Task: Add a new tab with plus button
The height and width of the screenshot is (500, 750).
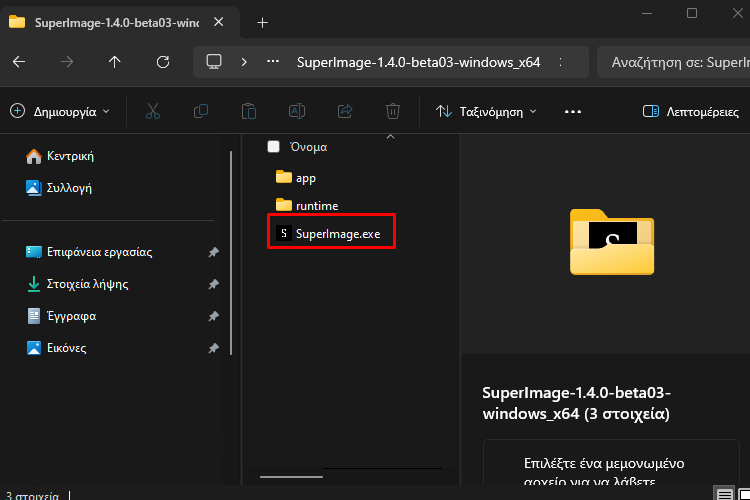Action: (x=262, y=22)
